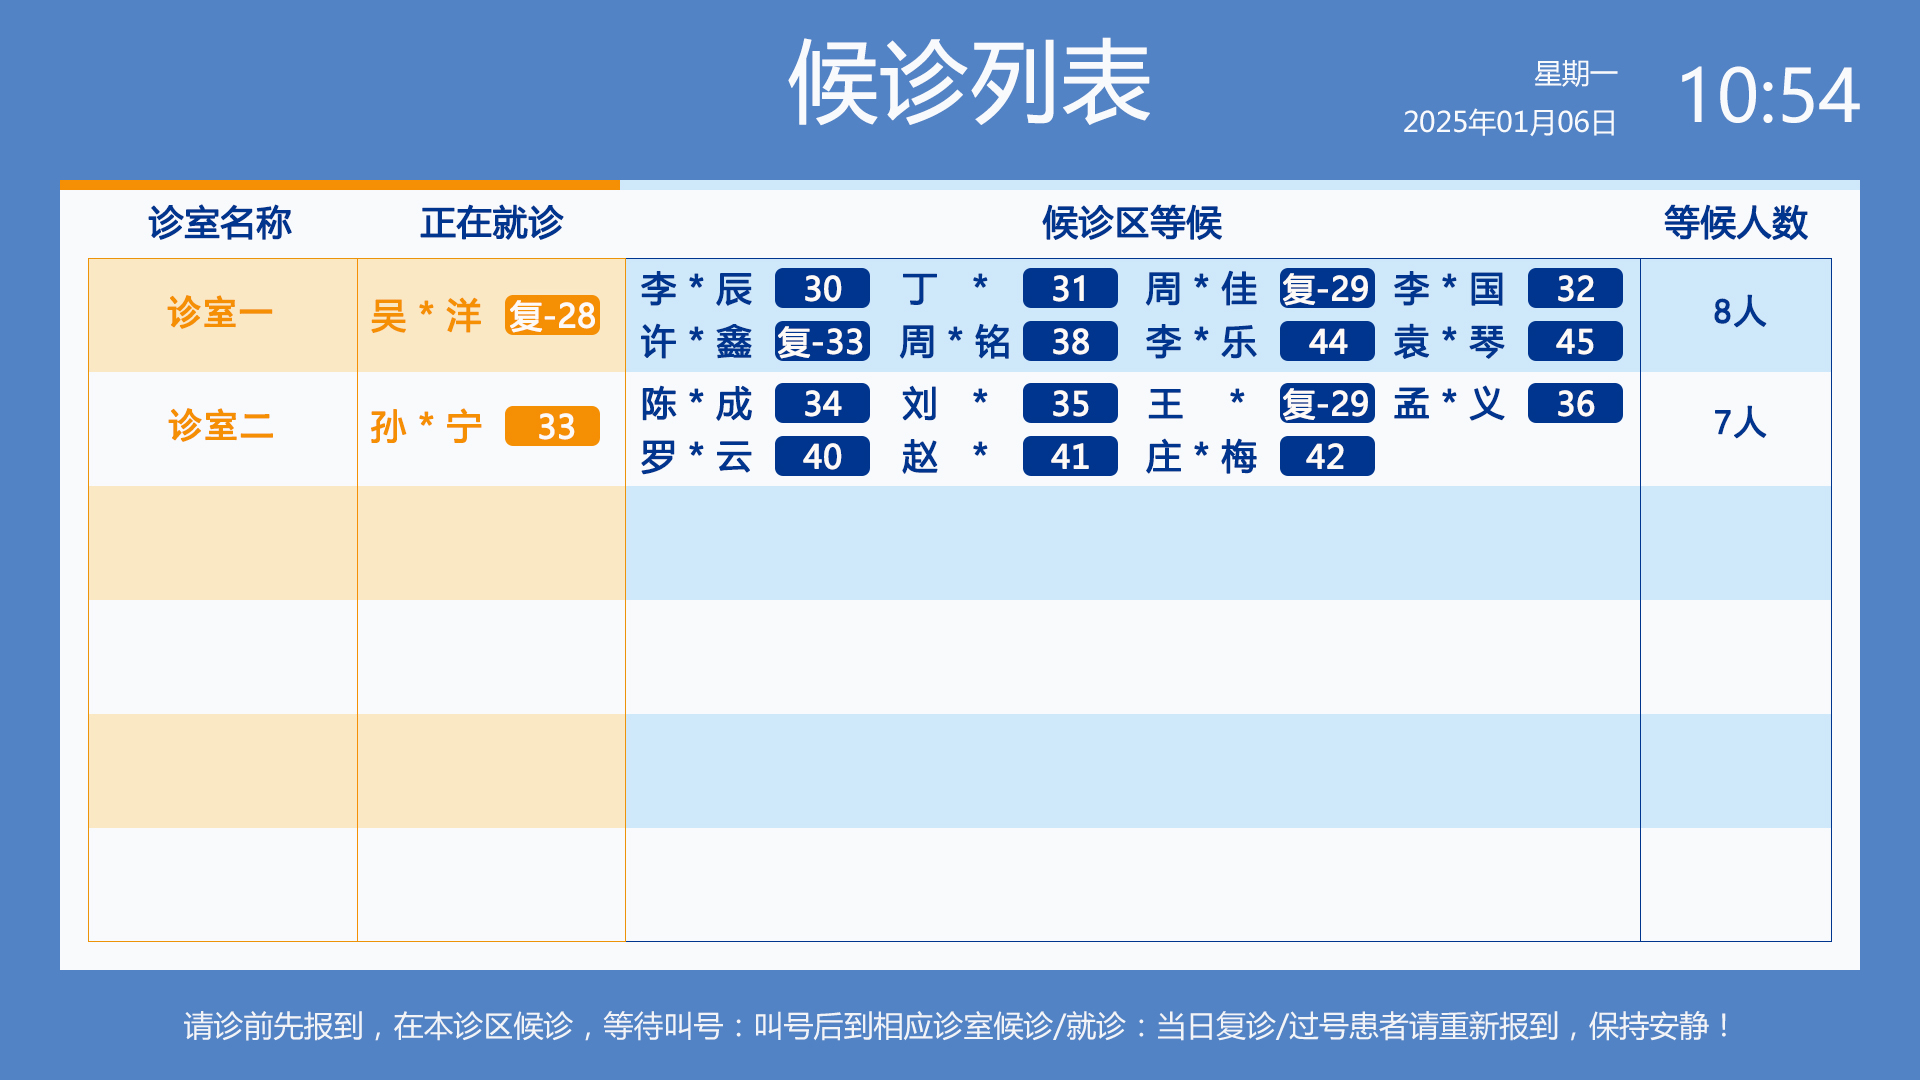Image resolution: width=1920 pixels, height=1080 pixels.
Task: Click the 8人 waiting count
Action: click(1739, 312)
